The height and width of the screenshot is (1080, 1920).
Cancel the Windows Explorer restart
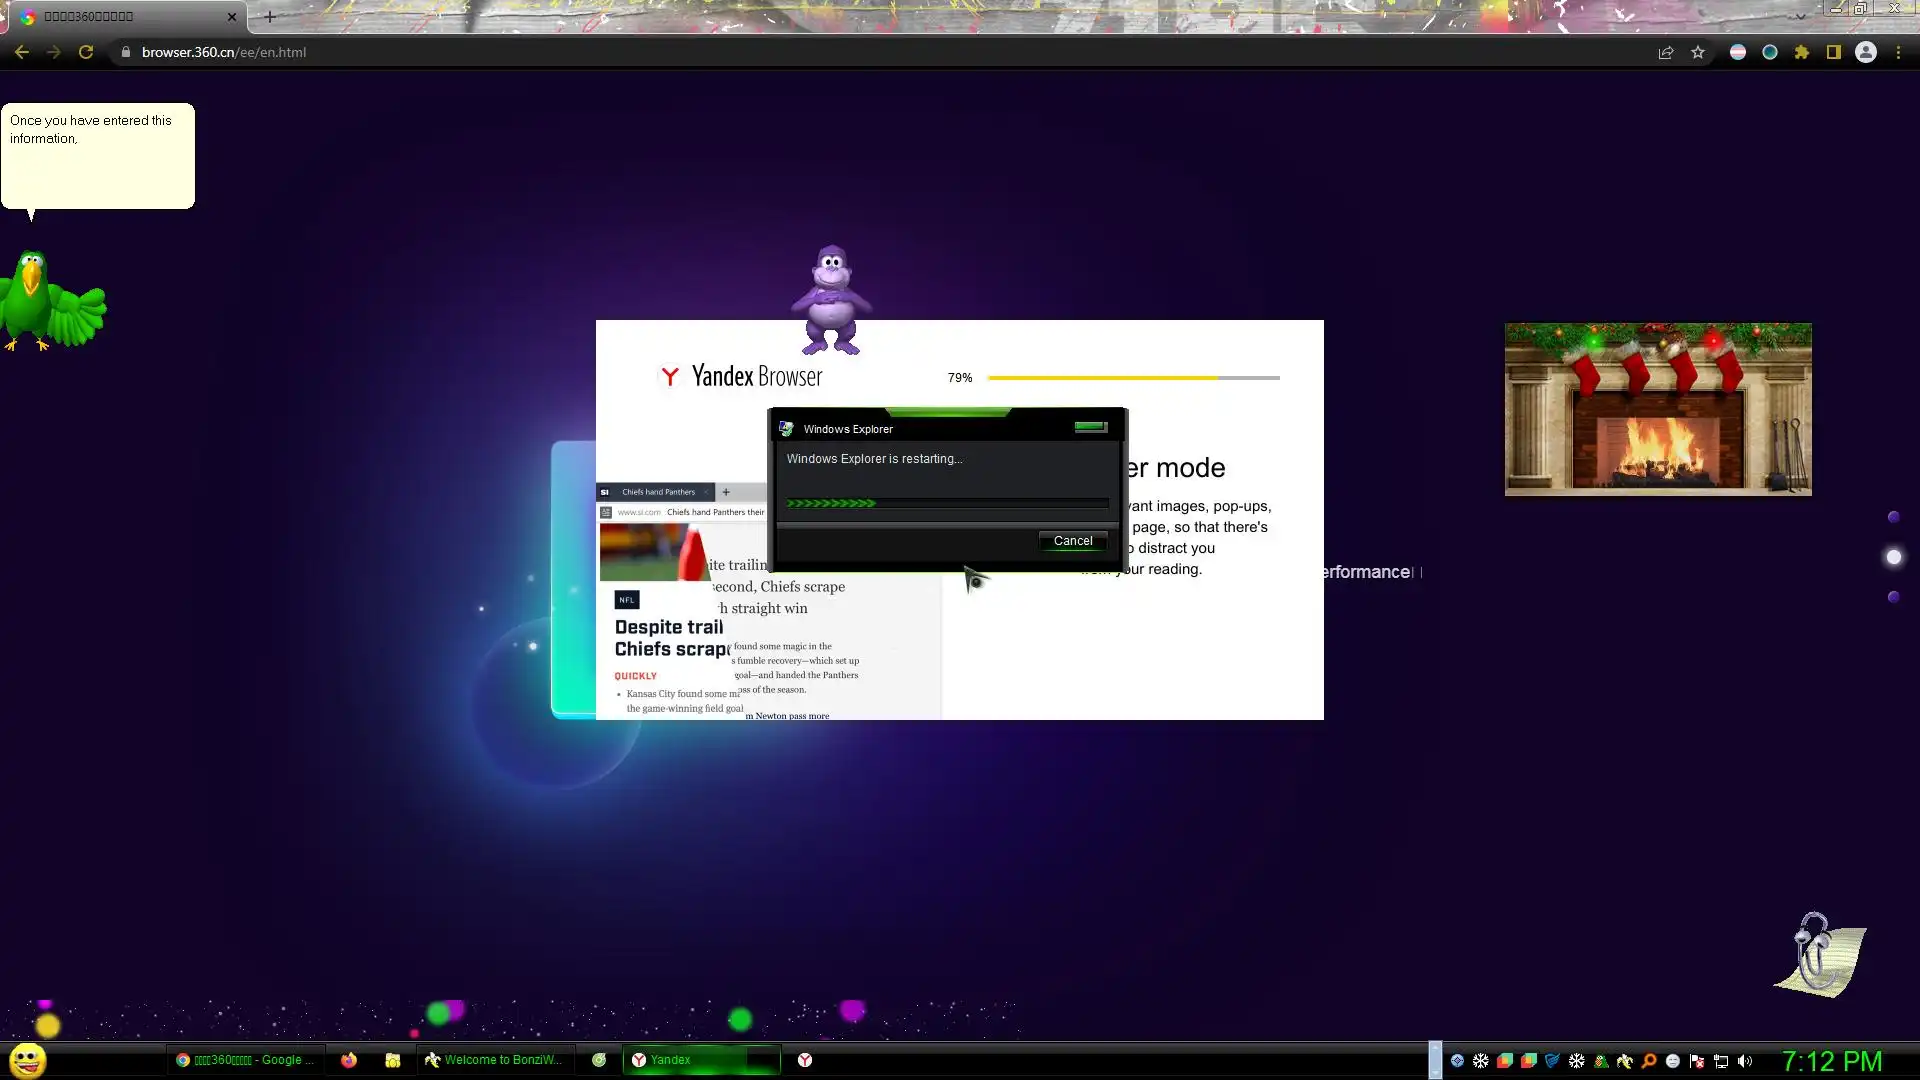pyautogui.click(x=1072, y=541)
